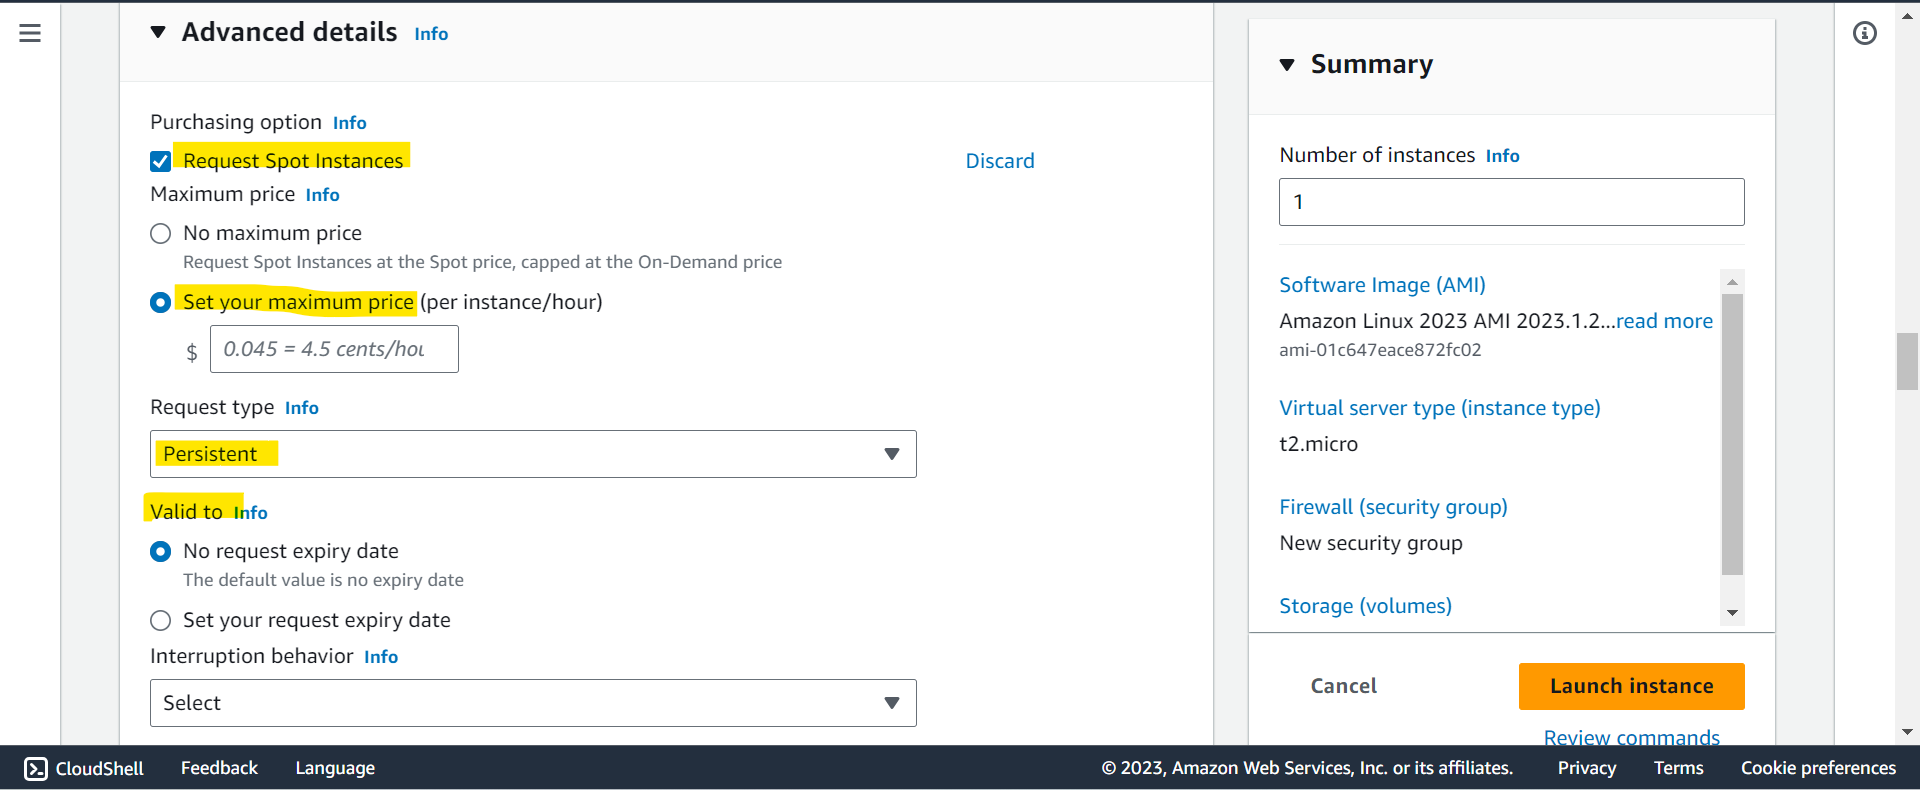Viewport: 1920px width, 790px height.
Task: Uncheck Request Spot Instances checkbox
Action: pos(160,161)
